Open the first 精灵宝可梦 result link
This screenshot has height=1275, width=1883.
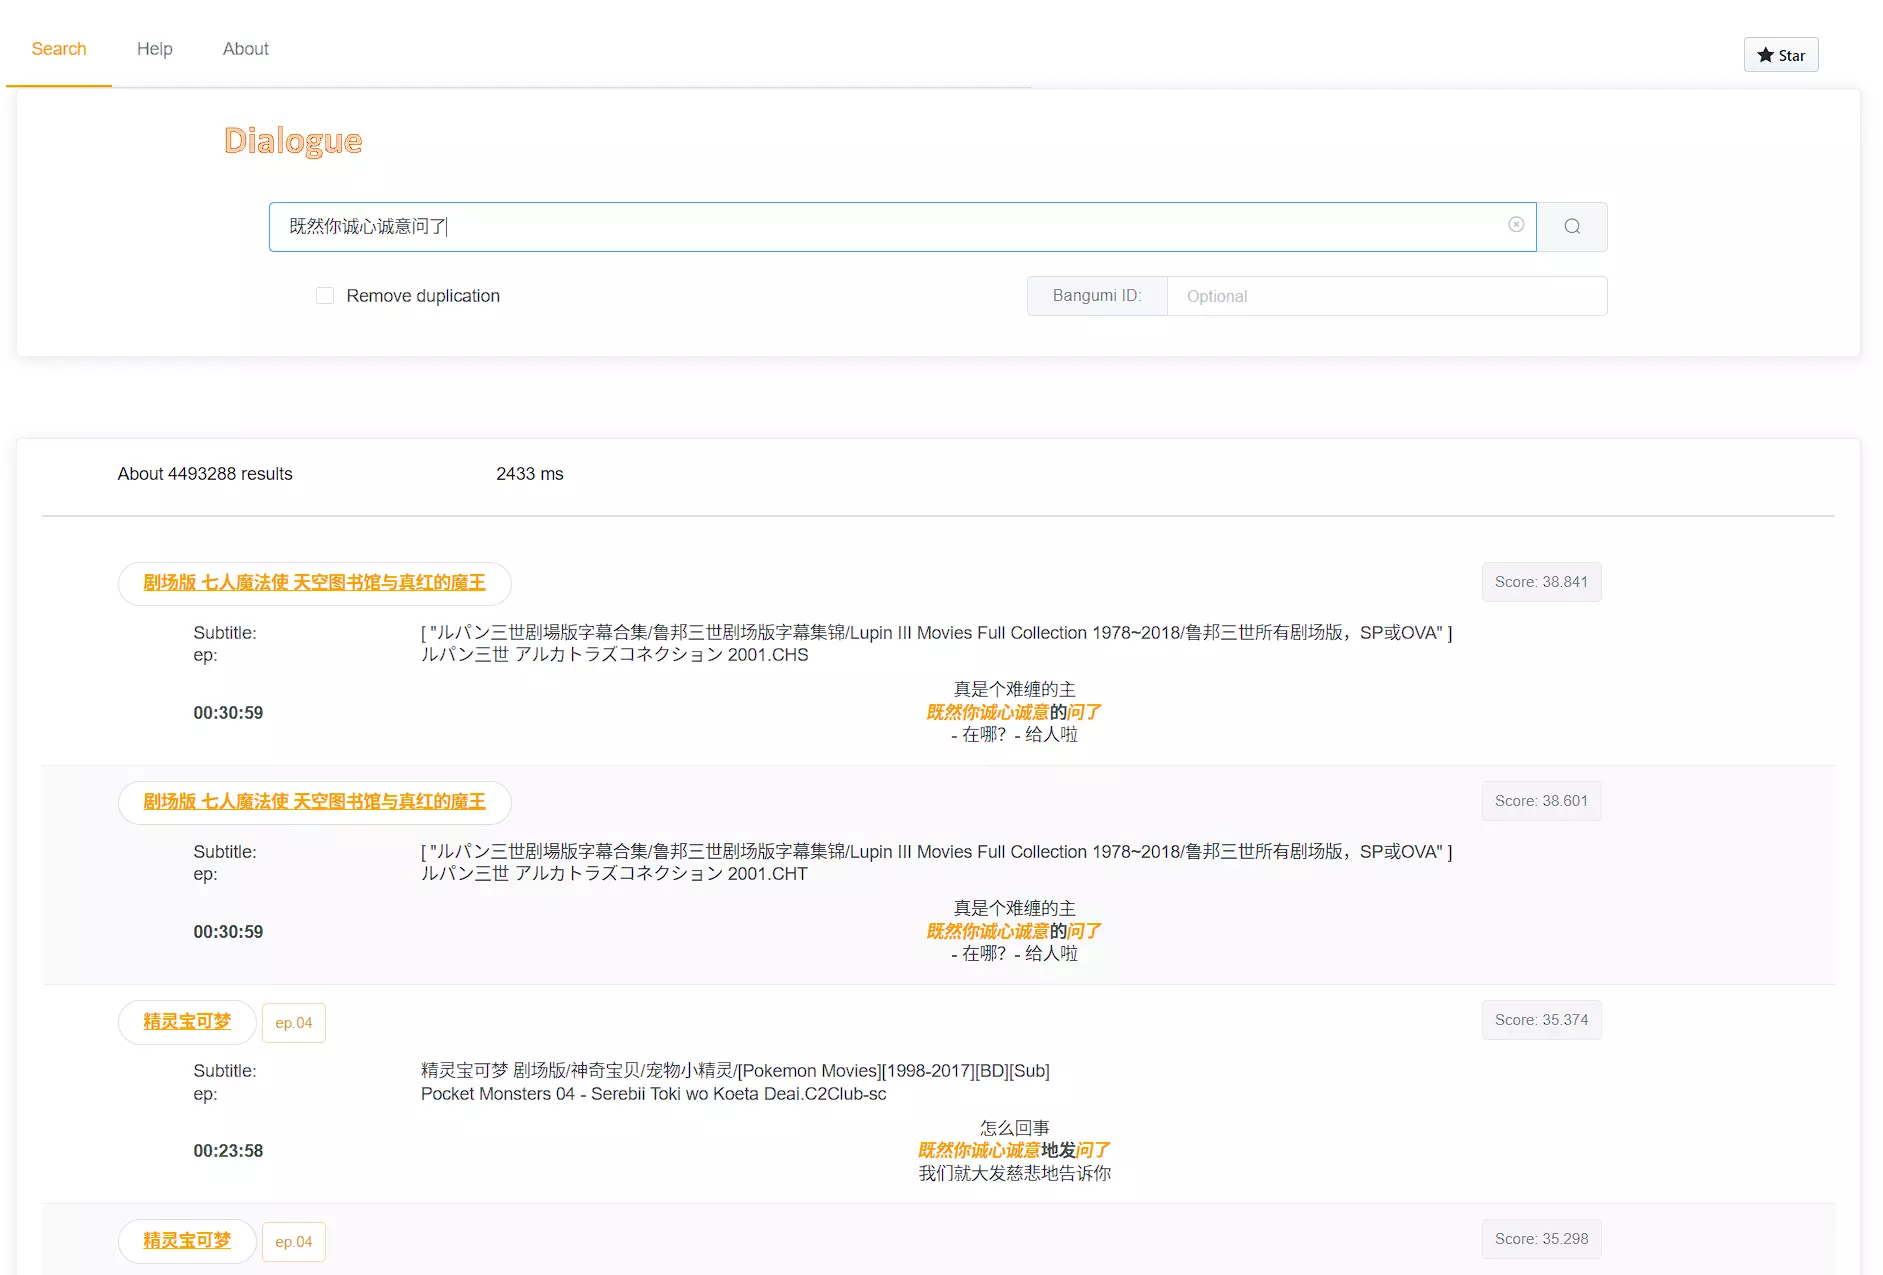click(x=187, y=1021)
